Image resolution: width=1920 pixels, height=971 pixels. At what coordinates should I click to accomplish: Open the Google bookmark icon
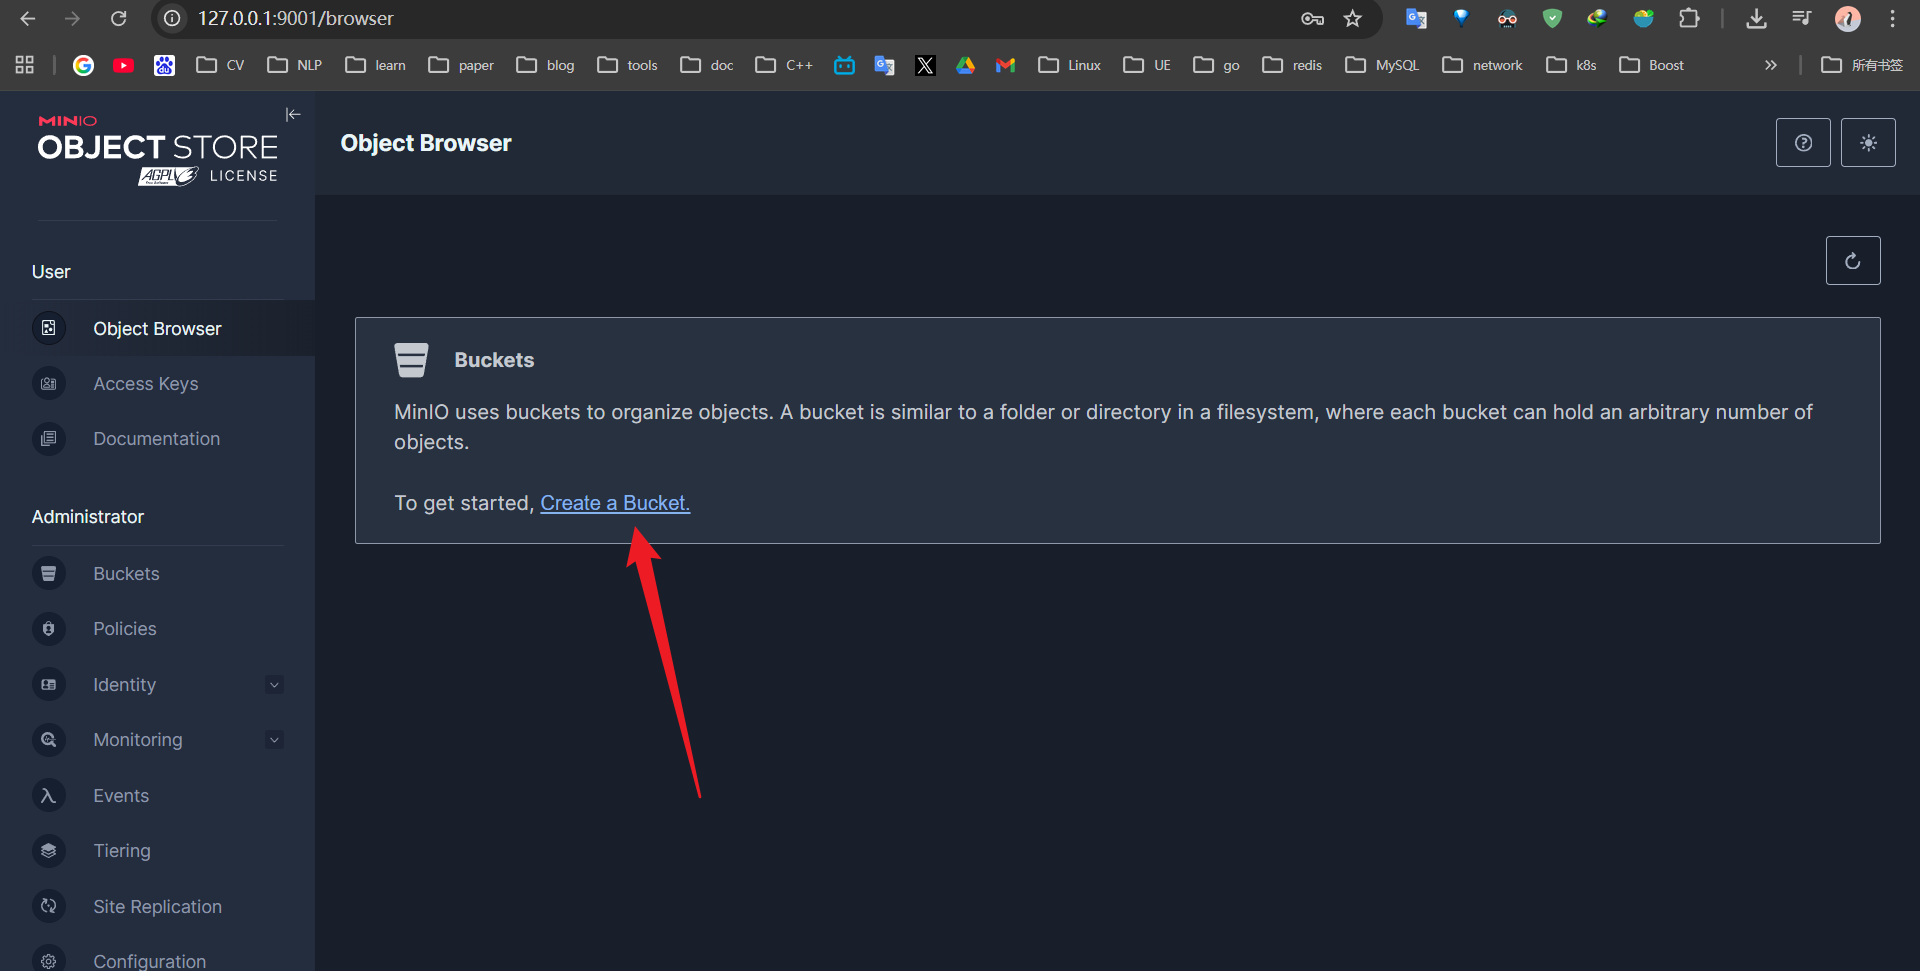[83, 65]
